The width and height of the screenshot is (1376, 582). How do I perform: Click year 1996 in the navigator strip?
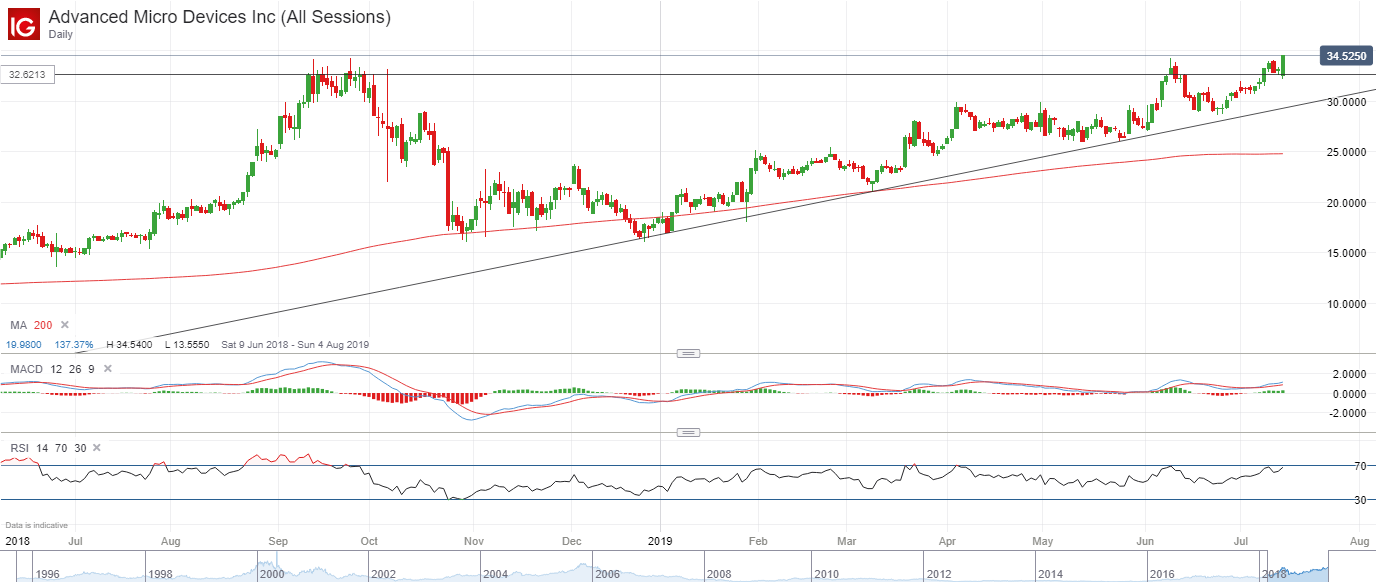click(x=50, y=574)
